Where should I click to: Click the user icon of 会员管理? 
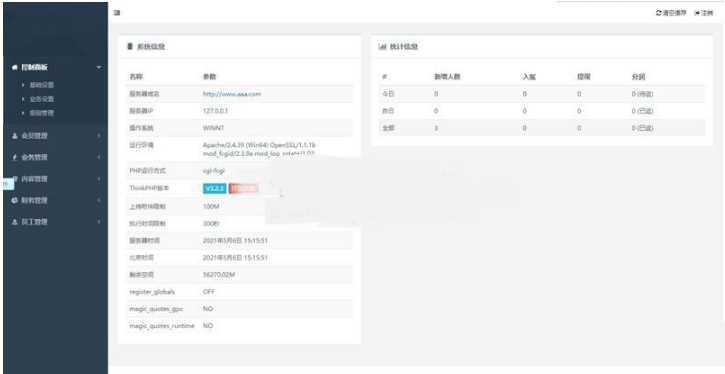pyautogui.click(x=14, y=136)
